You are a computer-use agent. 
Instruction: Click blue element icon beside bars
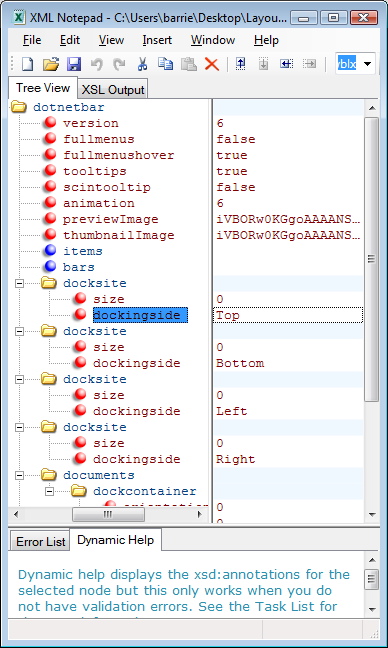(x=50, y=267)
